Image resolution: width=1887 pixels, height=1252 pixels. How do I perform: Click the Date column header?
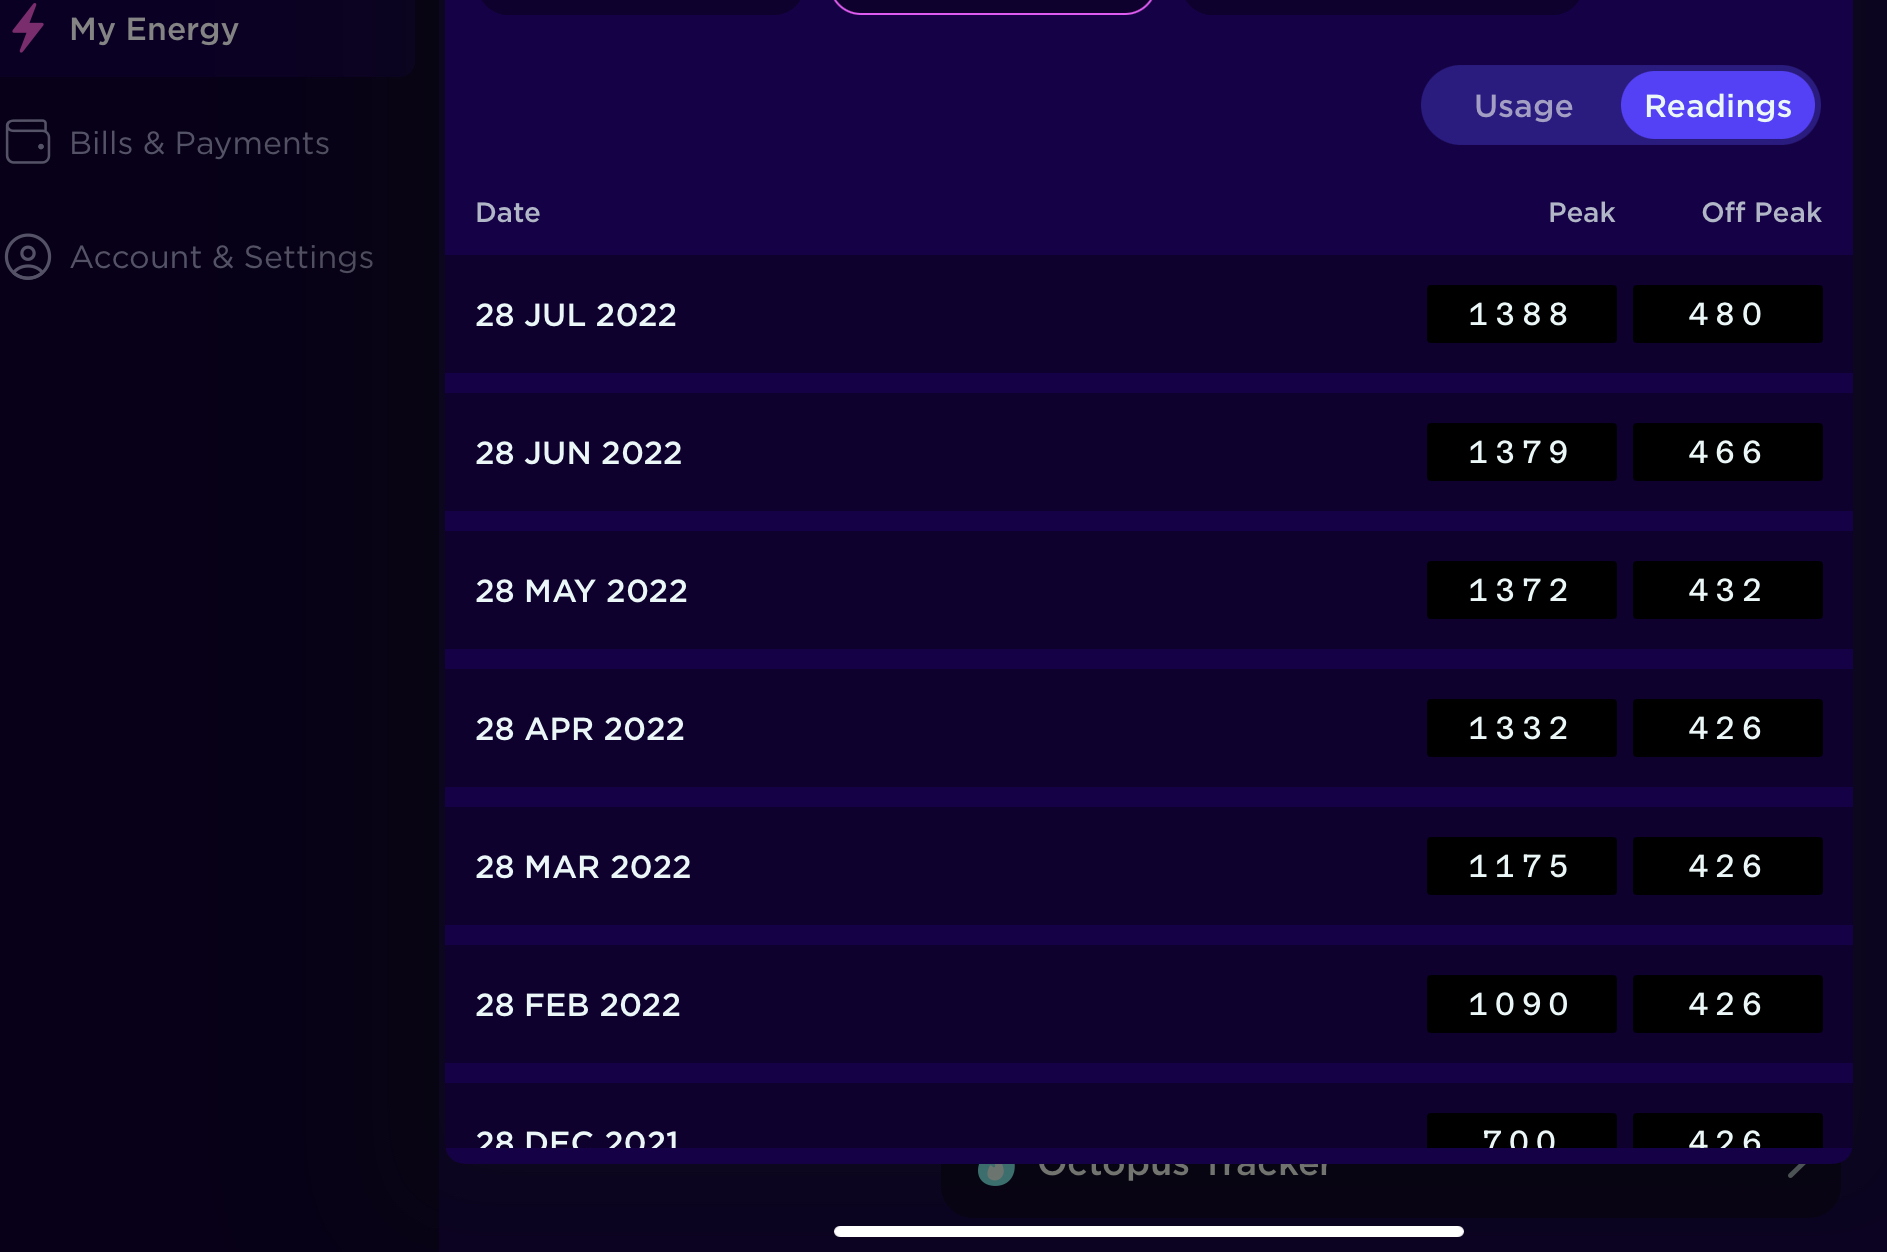tap(507, 212)
